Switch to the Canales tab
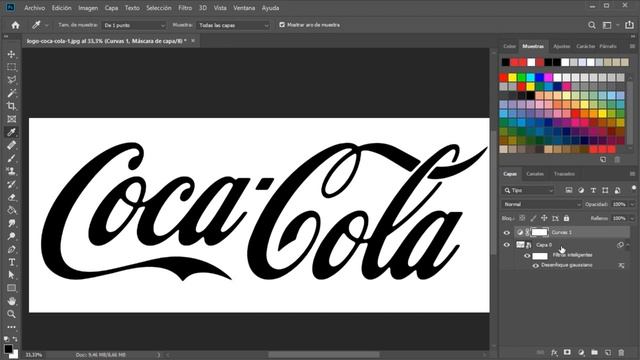 535,174
